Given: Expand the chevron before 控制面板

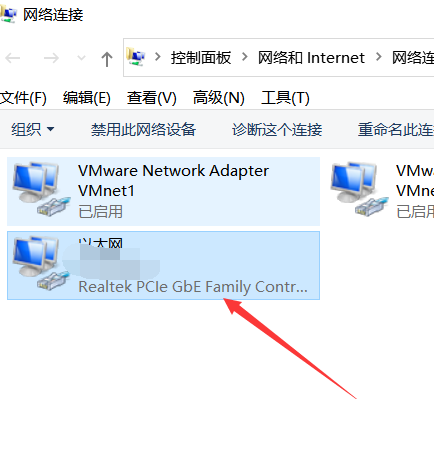Looking at the screenshot, I should point(158,57).
